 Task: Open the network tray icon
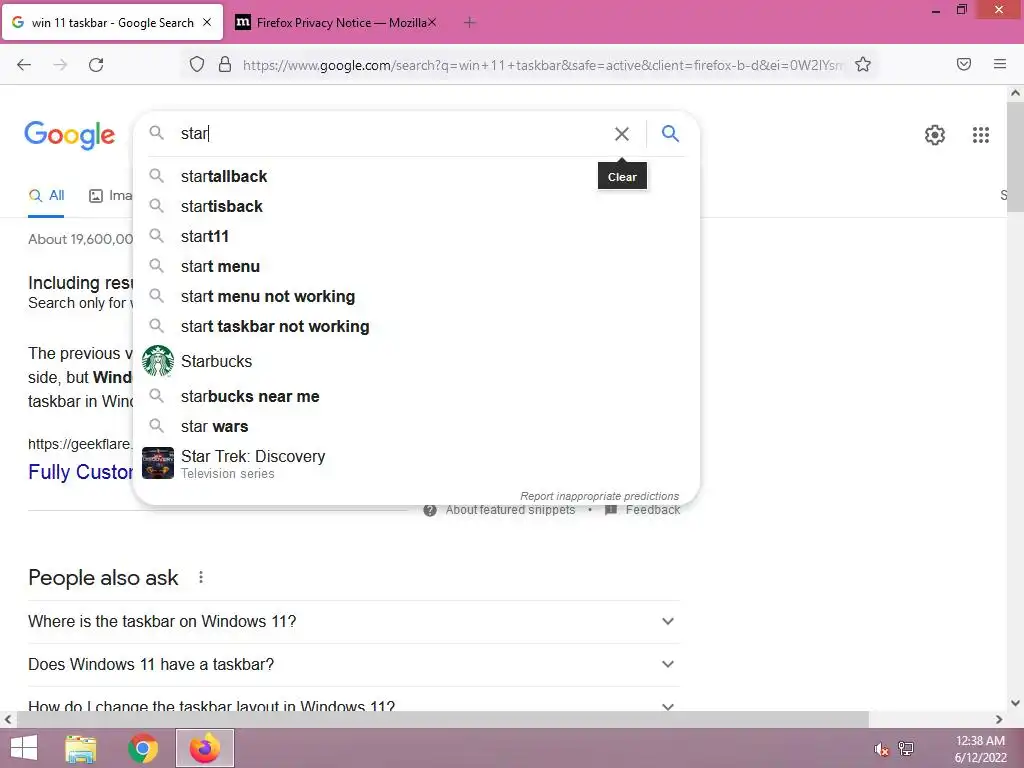pyautogui.click(x=906, y=748)
